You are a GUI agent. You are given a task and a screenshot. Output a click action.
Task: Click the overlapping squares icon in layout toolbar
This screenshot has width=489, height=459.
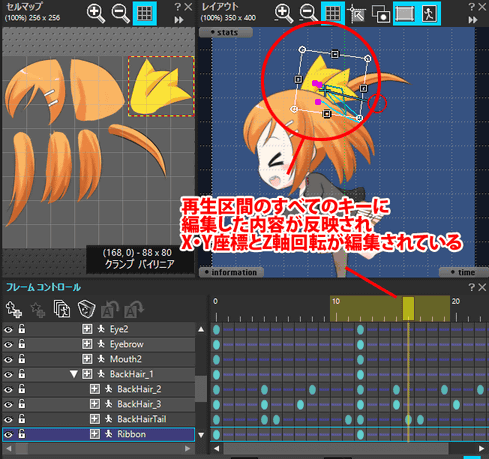(x=381, y=14)
